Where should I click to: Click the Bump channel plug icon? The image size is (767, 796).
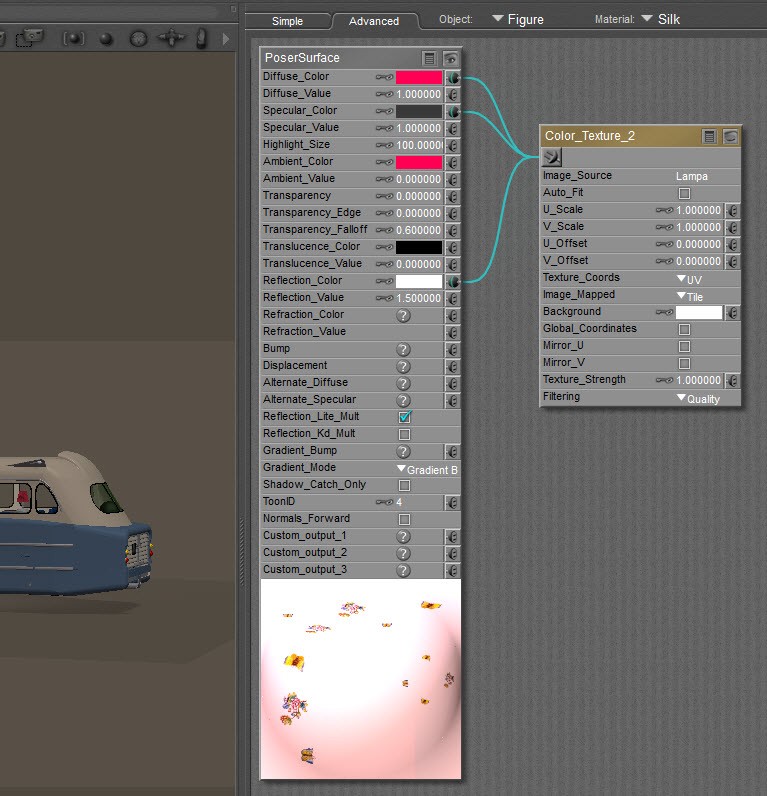pos(453,350)
